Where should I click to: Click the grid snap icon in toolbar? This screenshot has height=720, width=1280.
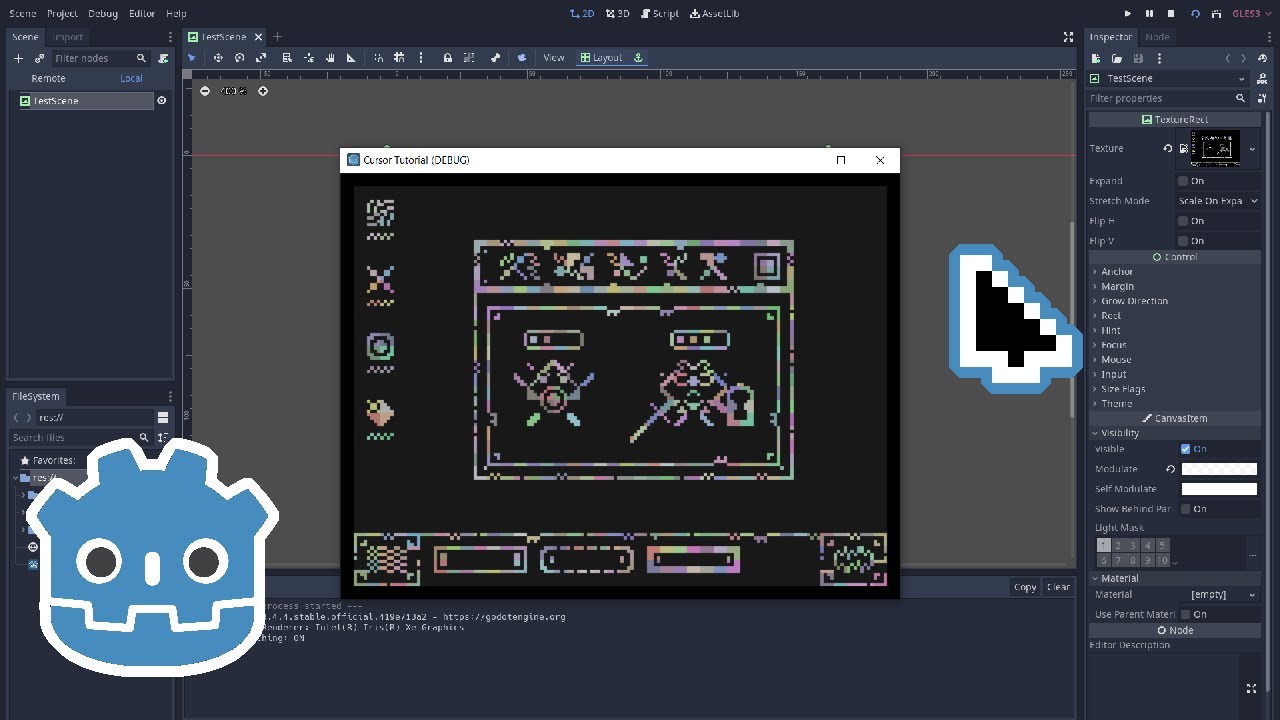399,58
